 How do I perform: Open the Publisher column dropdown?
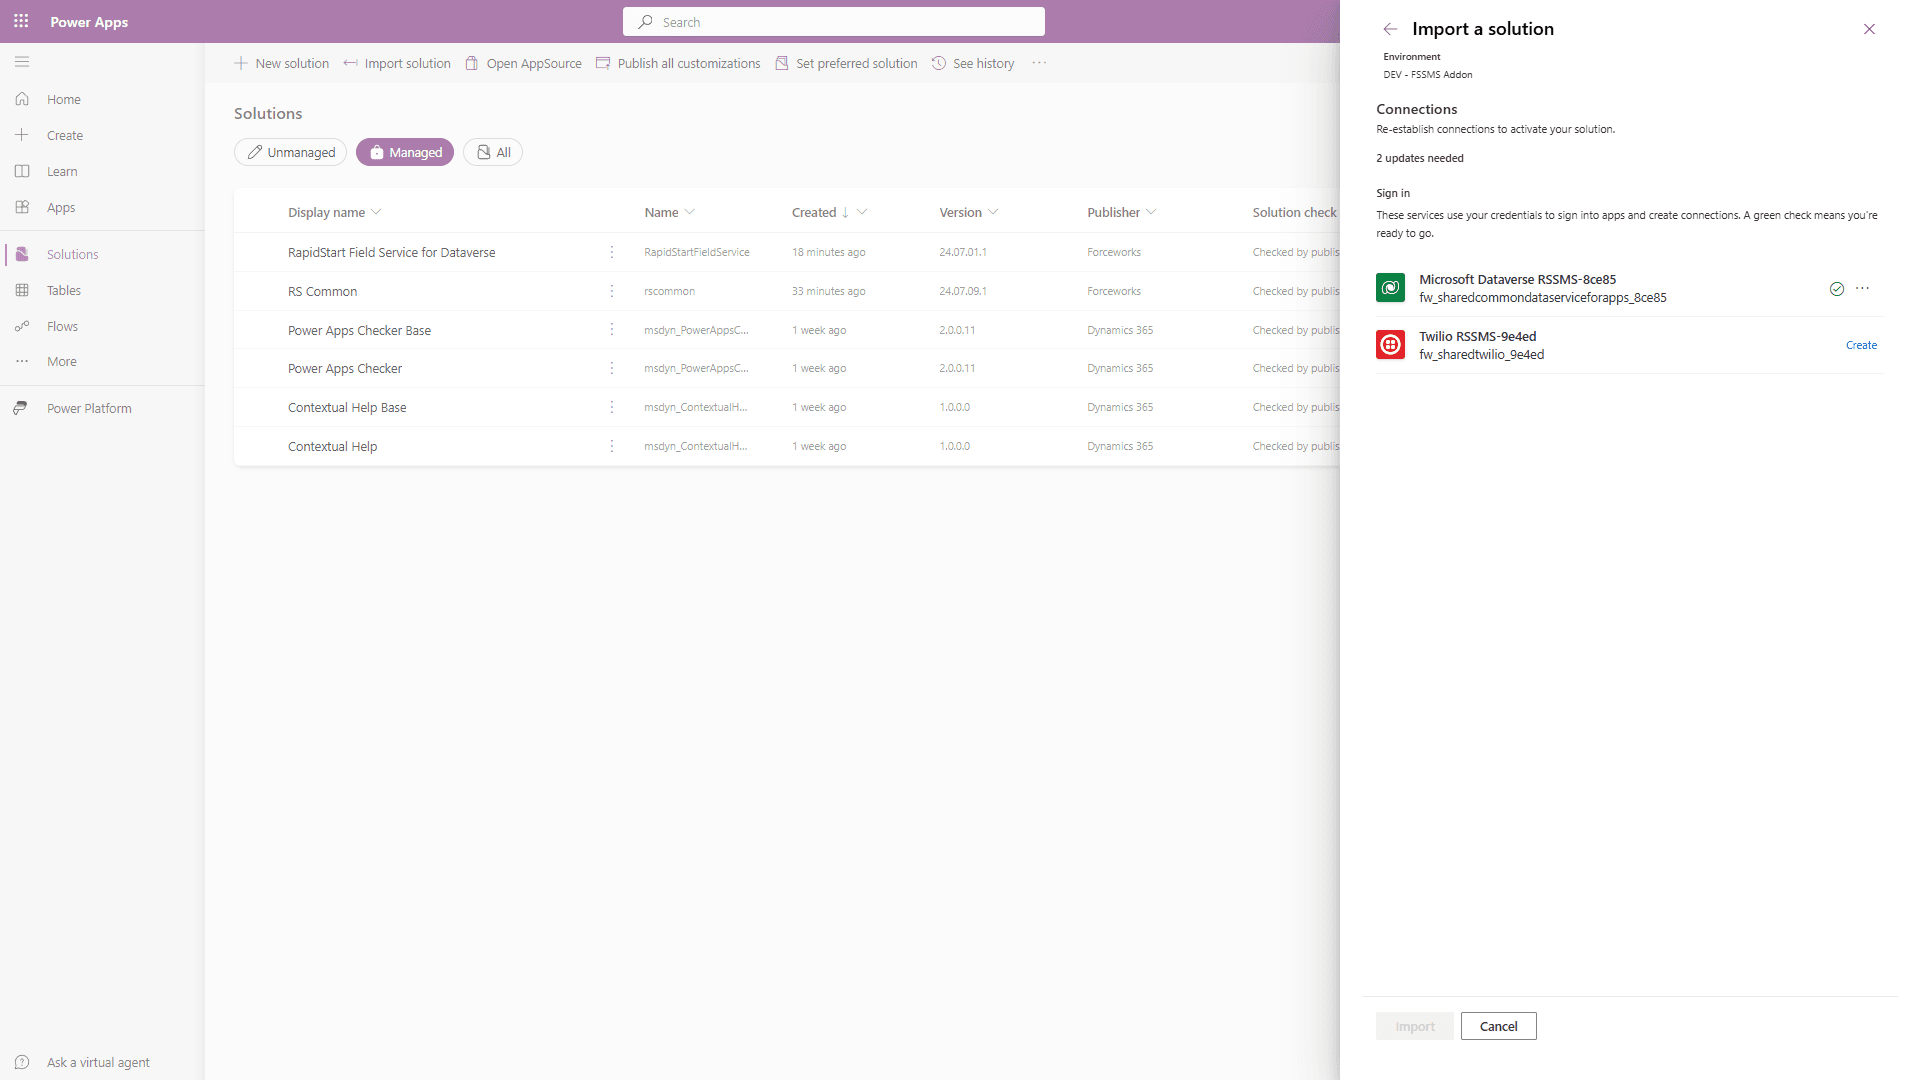coord(1150,212)
